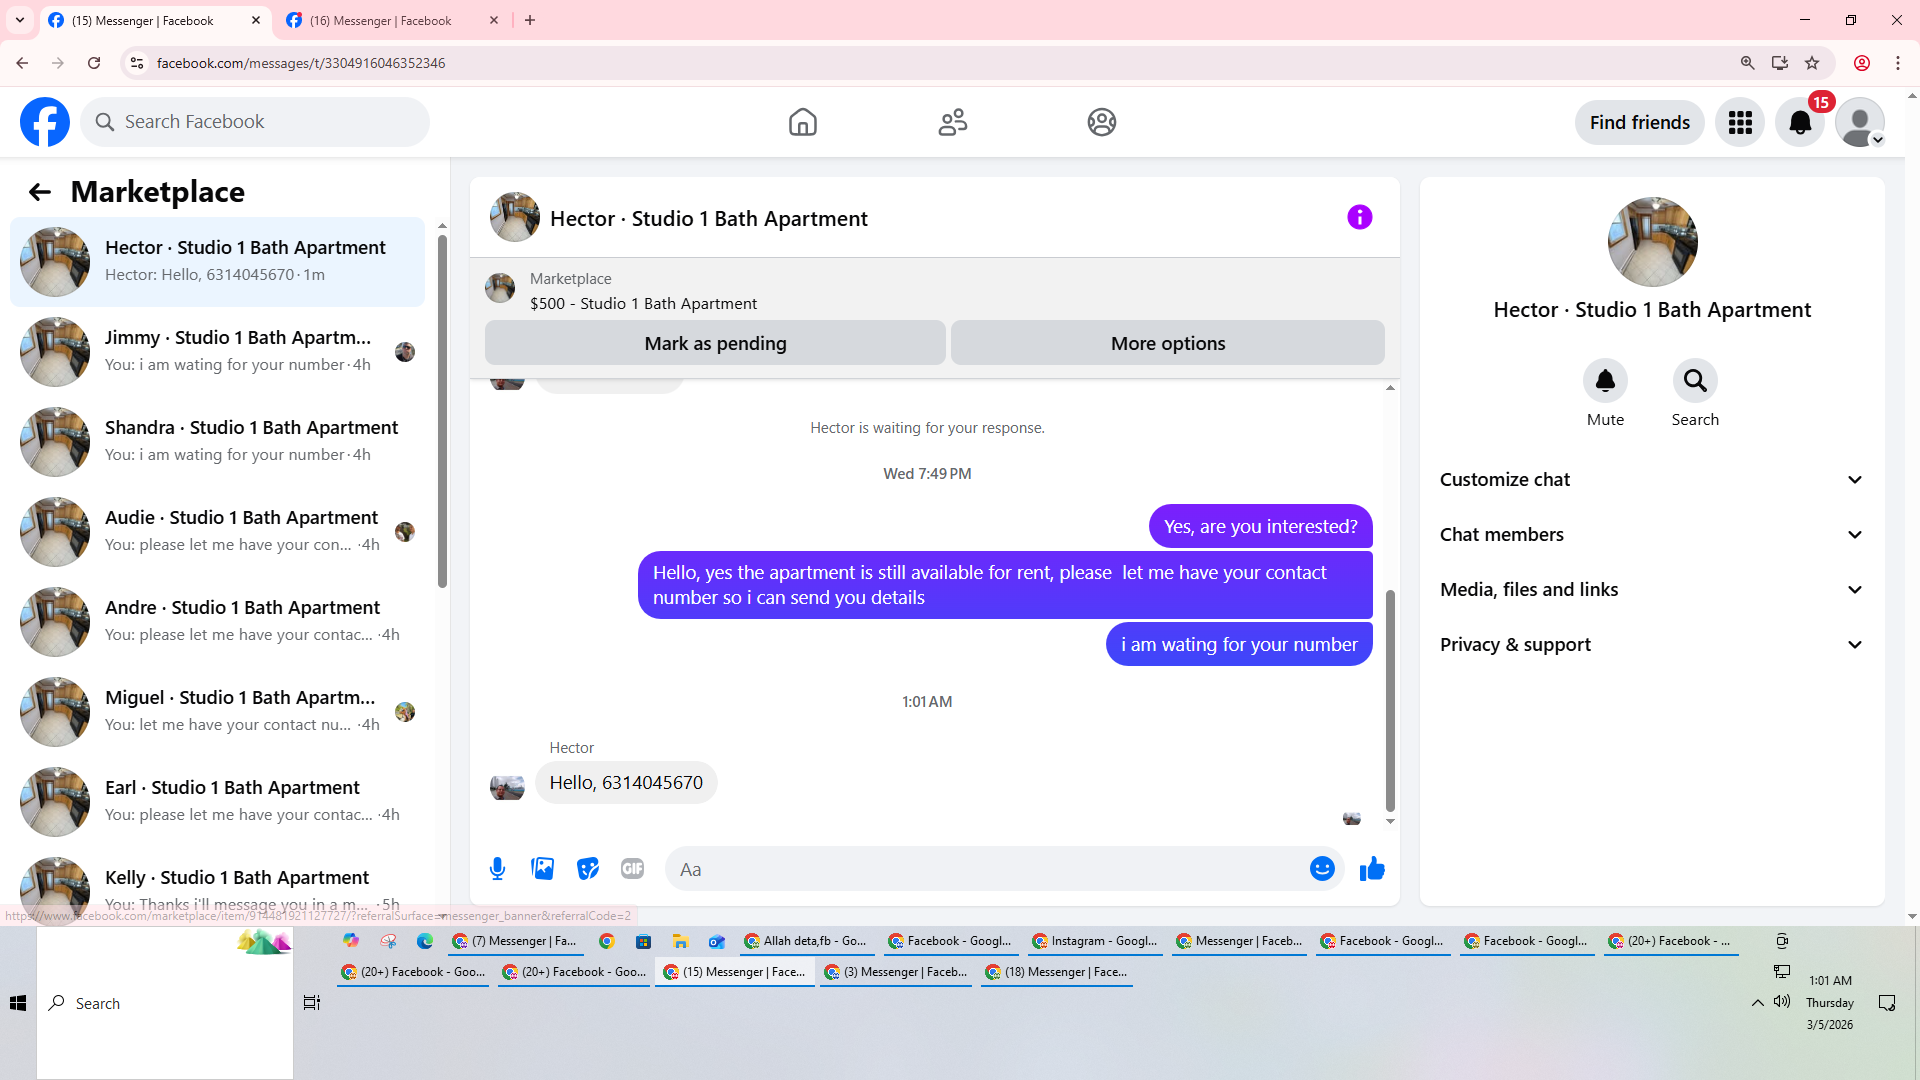The height and width of the screenshot is (1080, 1920).
Task: Expand the Privacy & support section
Action: click(x=1652, y=645)
